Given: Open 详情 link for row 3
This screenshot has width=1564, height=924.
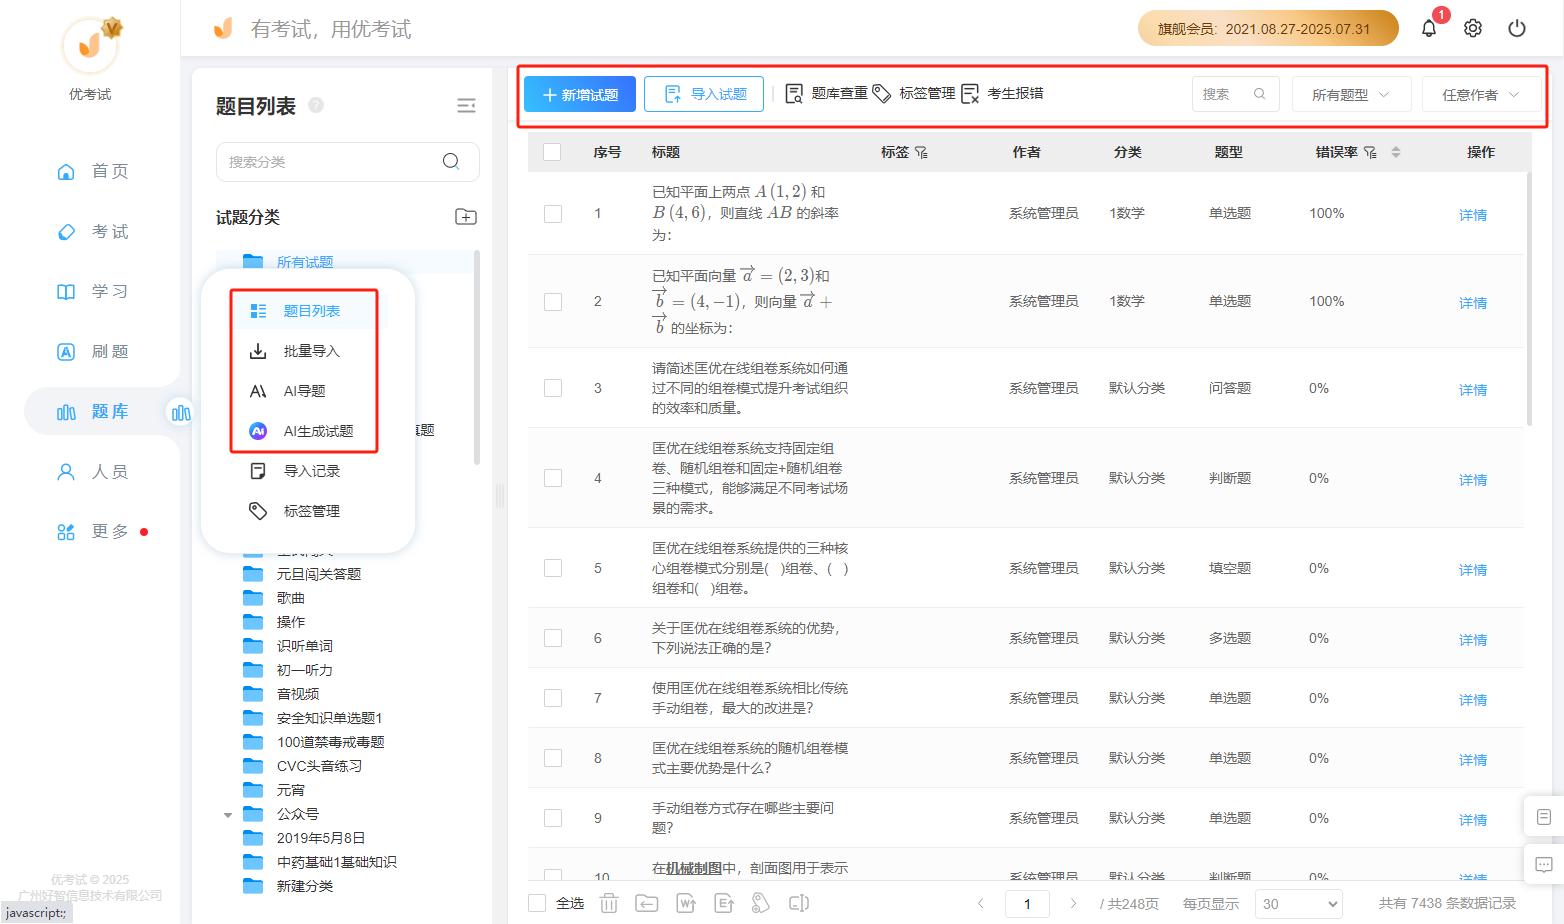Looking at the screenshot, I should [1473, 390].
